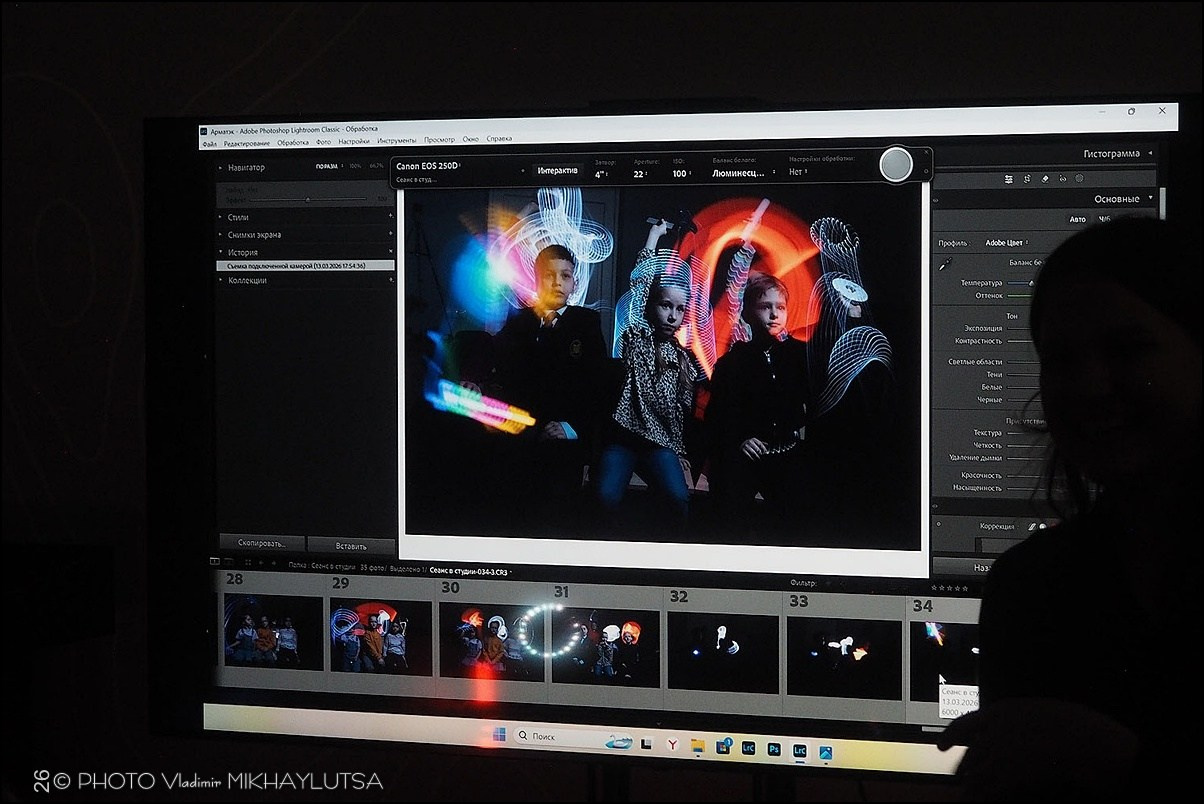
Task: Open the Adobe Цвет profile dropdown
Action: [1006, 243]
